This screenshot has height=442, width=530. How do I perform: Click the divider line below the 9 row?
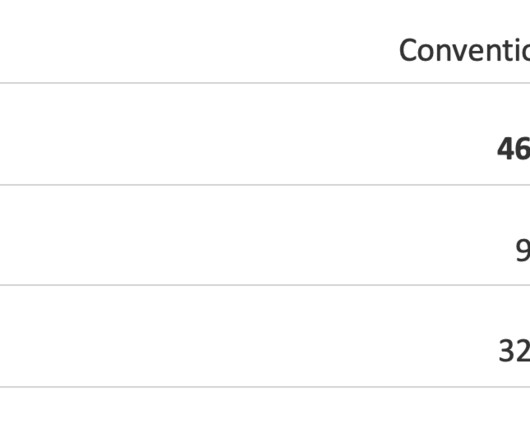[x=265, y=285]
